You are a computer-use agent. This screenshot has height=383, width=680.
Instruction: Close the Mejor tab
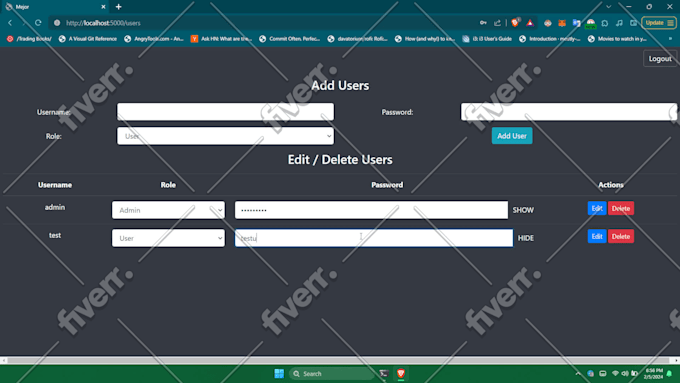pos(103,7)
